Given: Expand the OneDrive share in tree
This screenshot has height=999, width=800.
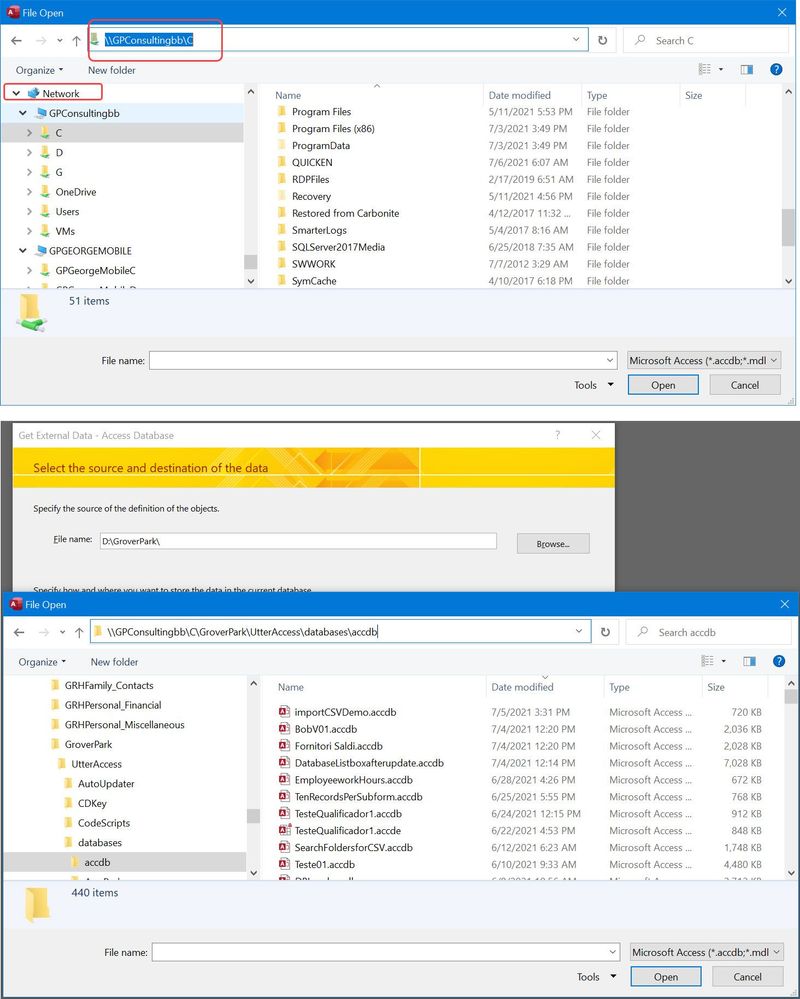Looking at the screenshot, I should (x=29, y=192).
